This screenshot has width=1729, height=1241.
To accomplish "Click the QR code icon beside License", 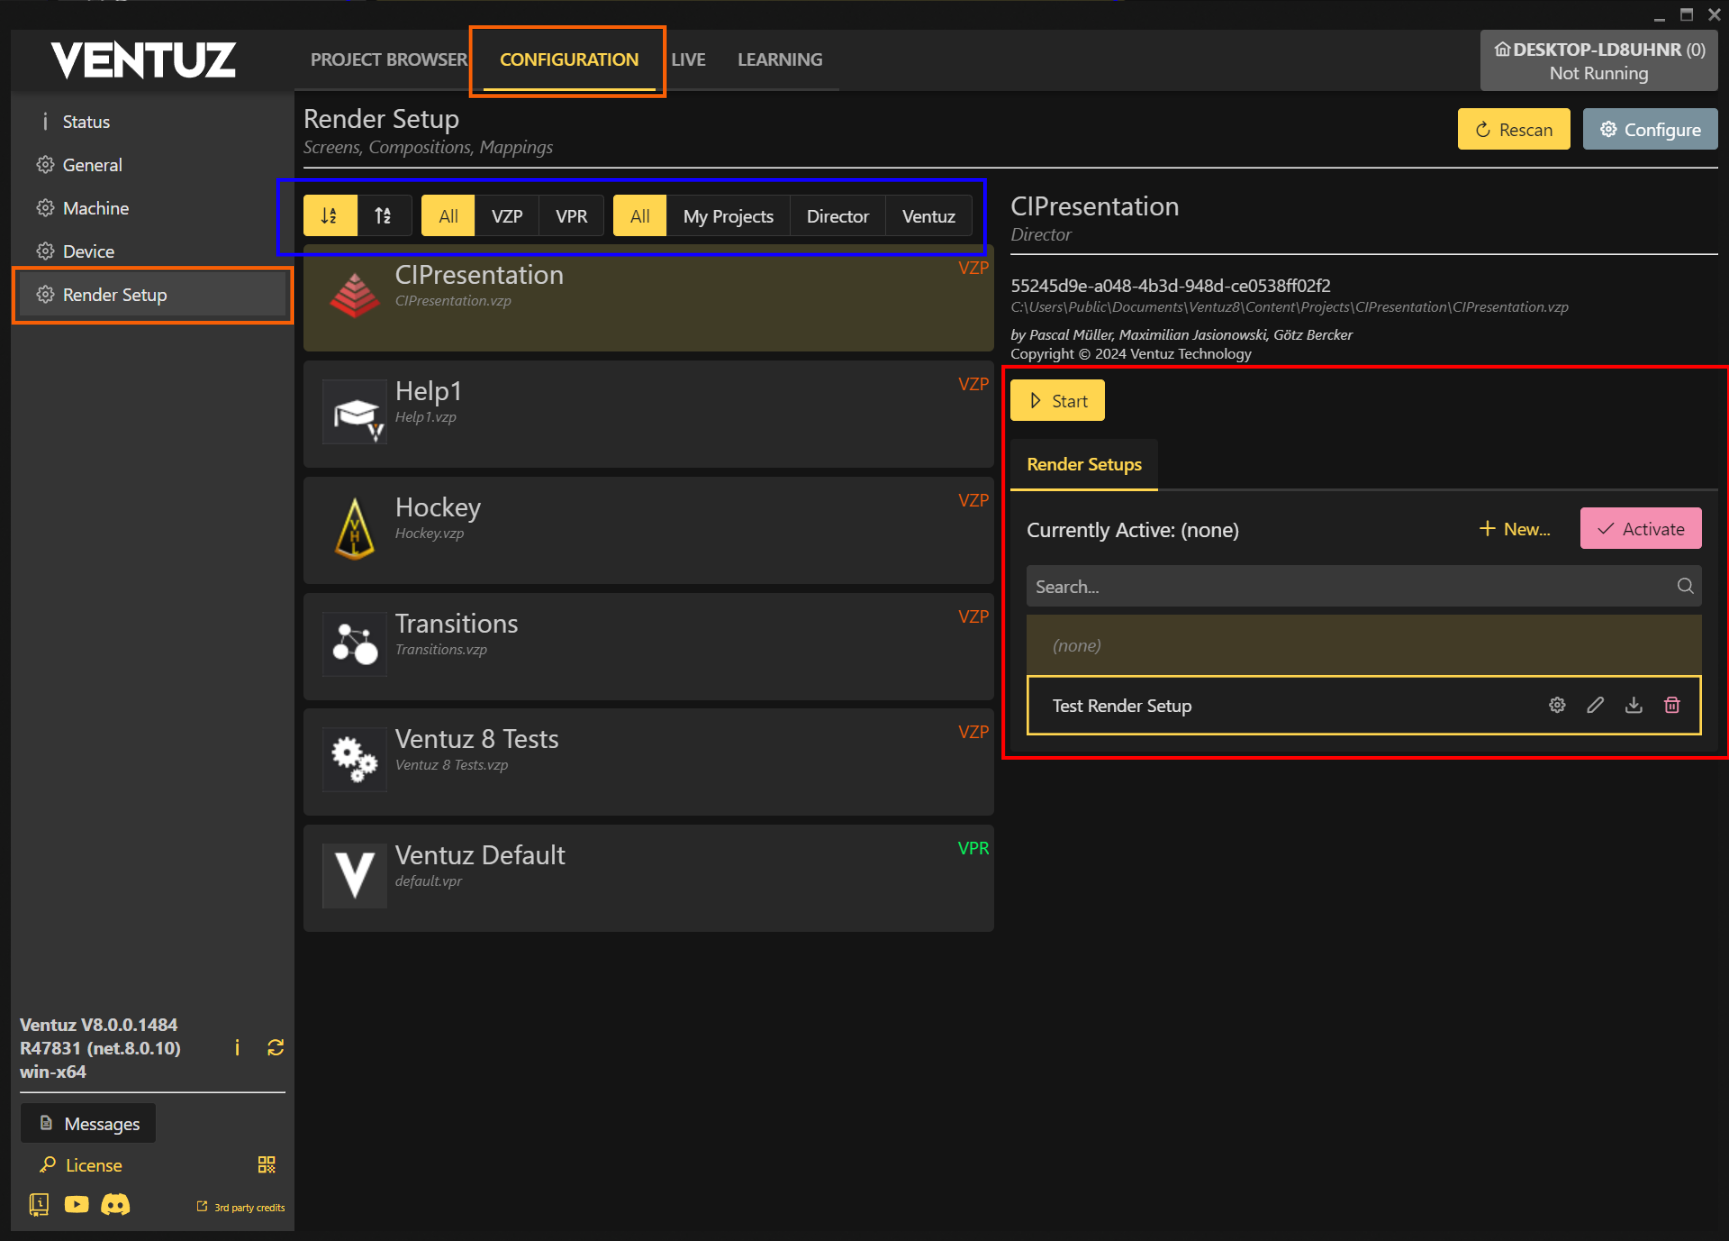I will [x=266, y=1165].
